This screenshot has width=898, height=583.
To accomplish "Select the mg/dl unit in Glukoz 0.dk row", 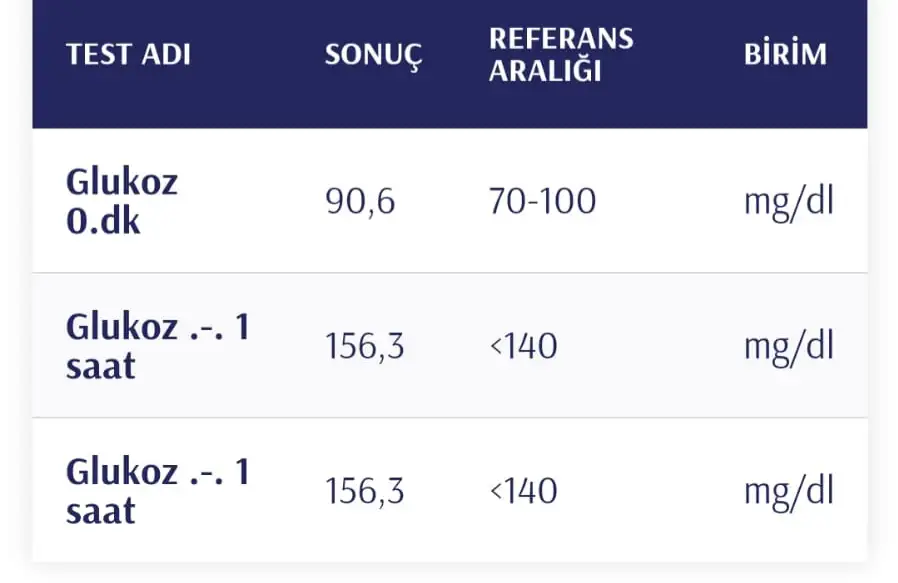I will [x=789, y=203].
